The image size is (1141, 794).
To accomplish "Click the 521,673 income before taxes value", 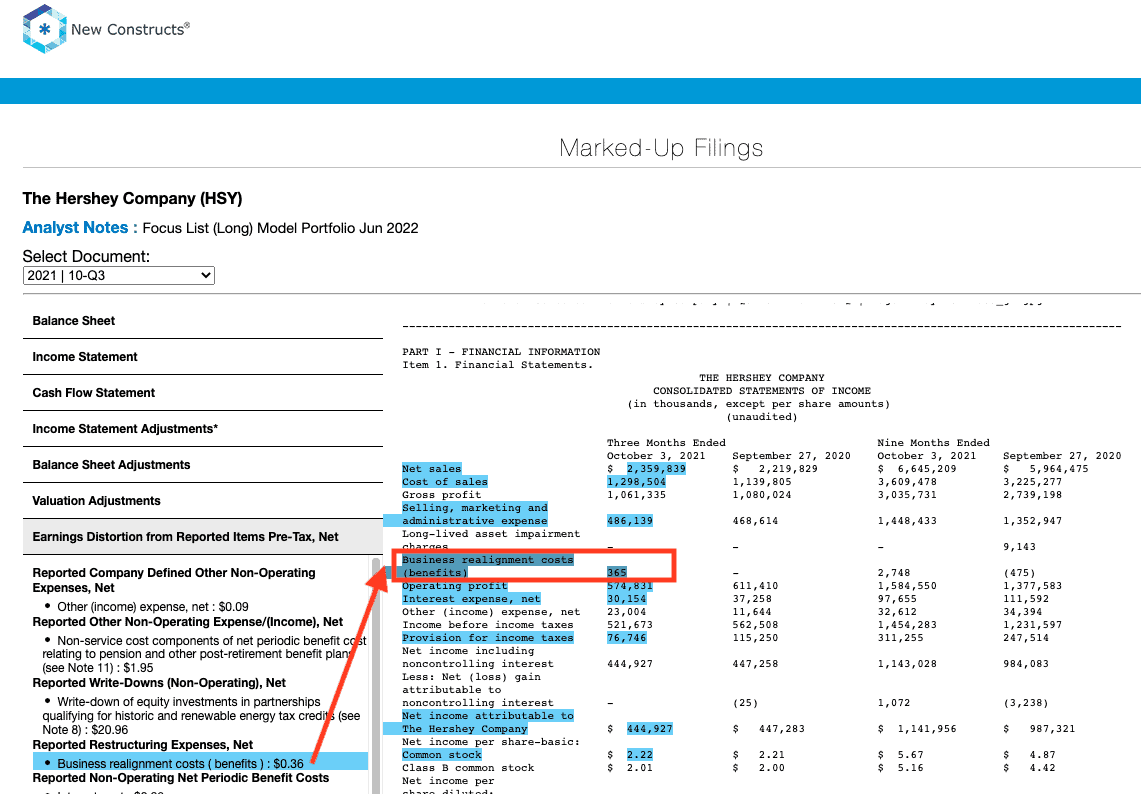I will 629,625.
